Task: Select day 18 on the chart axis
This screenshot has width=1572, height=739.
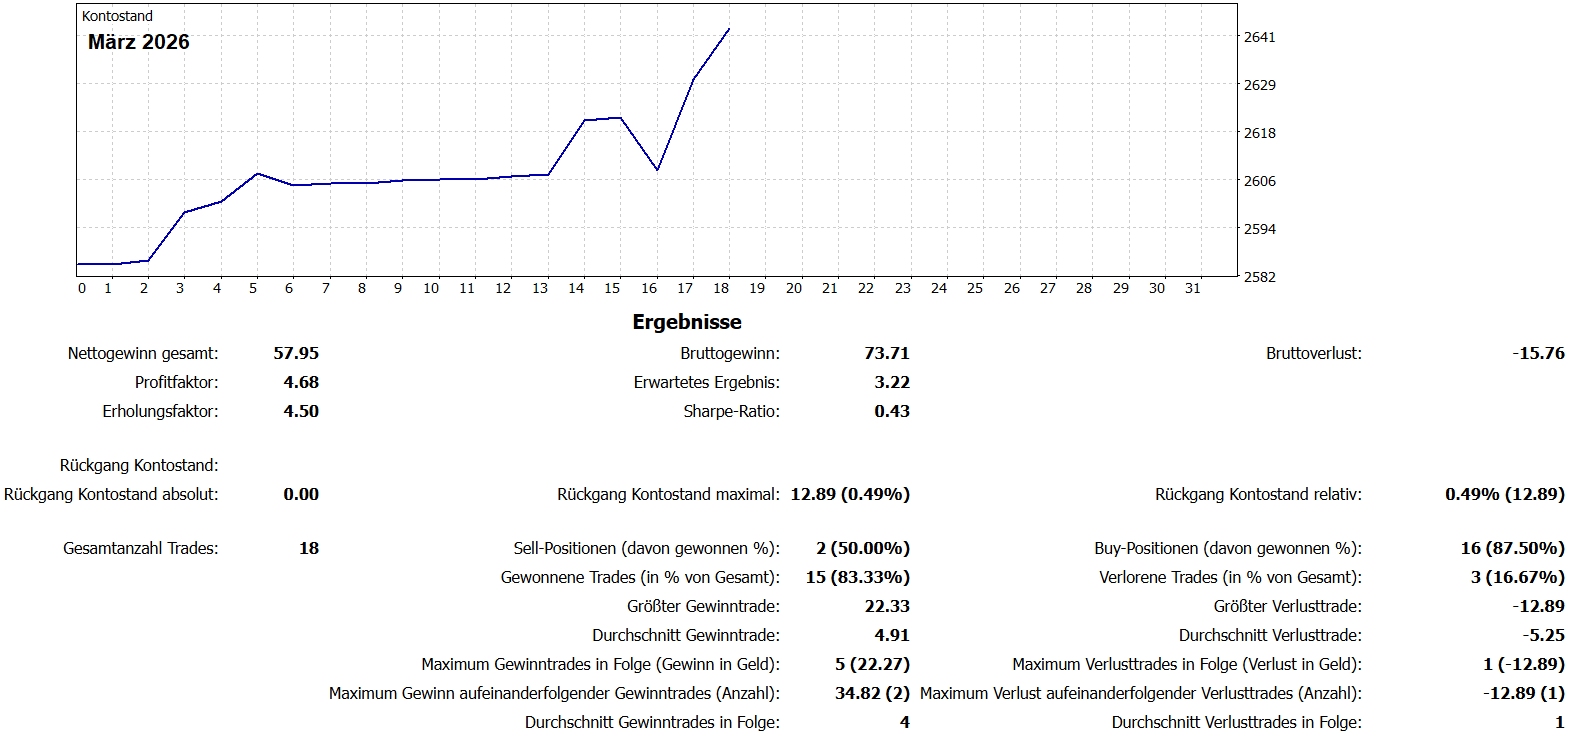Action: click(x=720, y=288)
